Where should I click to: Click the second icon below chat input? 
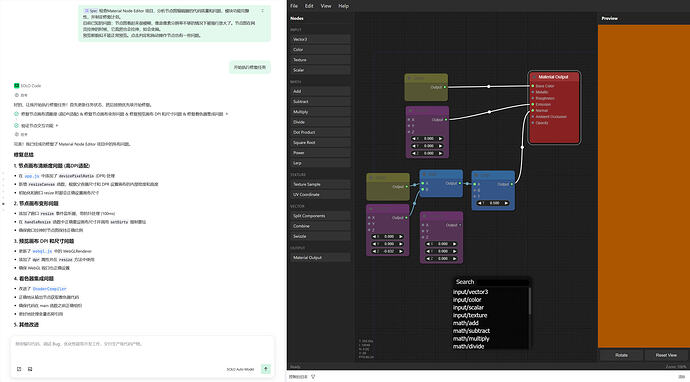click(30, 369)
